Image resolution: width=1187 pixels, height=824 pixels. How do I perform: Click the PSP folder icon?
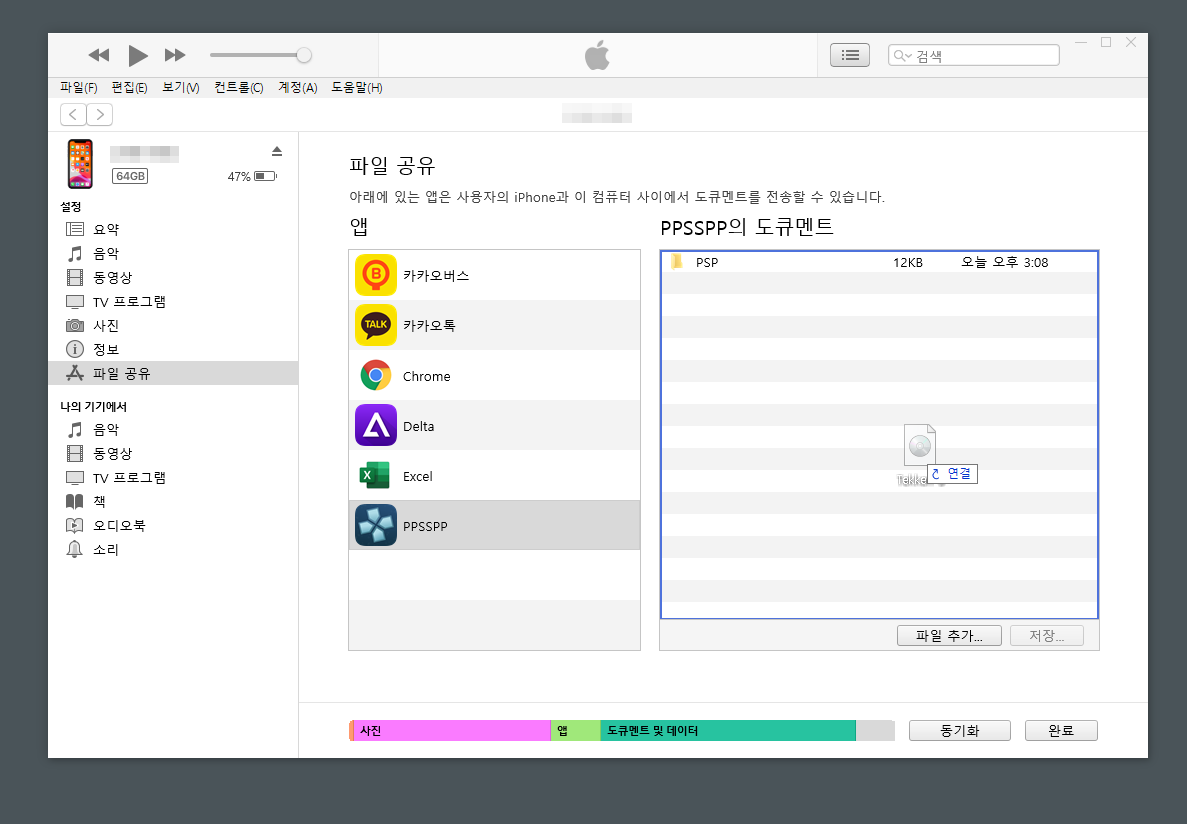point(677,262)
